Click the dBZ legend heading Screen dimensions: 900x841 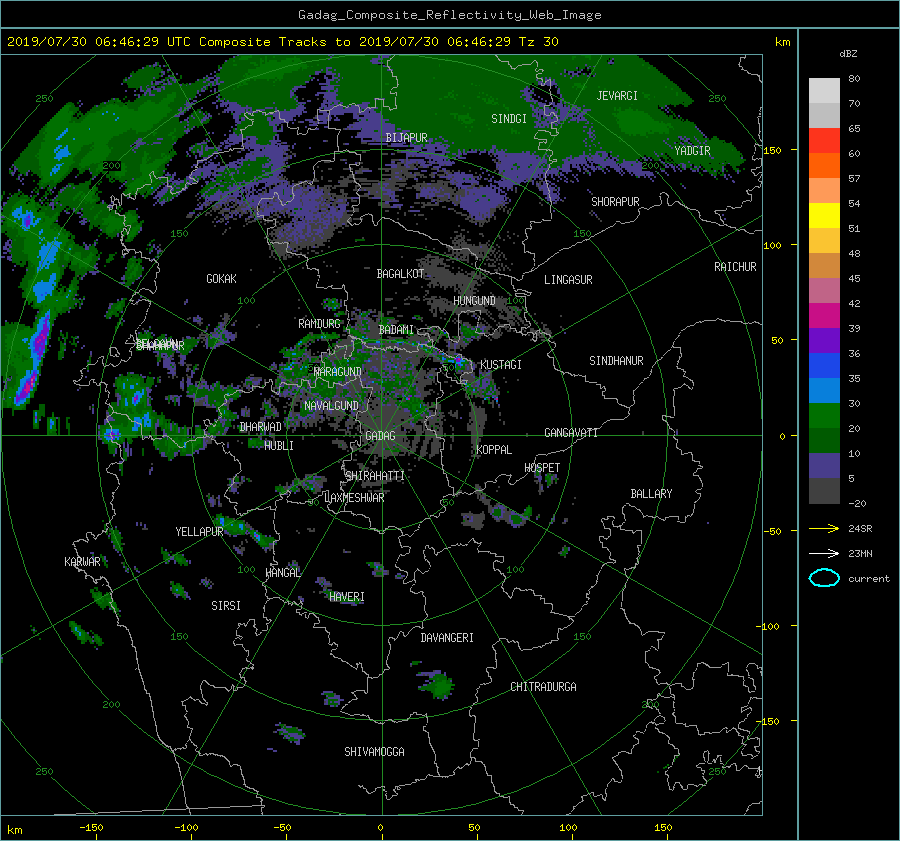point(848,54)
